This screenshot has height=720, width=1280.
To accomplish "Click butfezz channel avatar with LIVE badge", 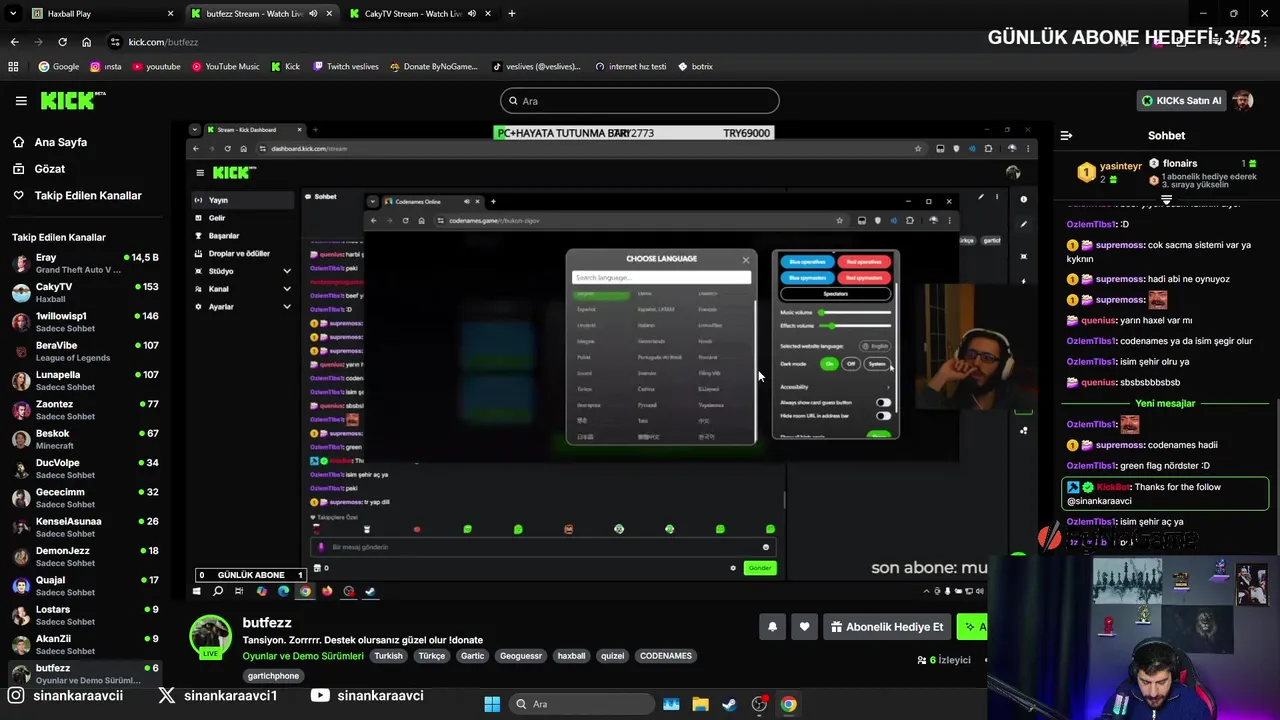I will click(211, 637).
